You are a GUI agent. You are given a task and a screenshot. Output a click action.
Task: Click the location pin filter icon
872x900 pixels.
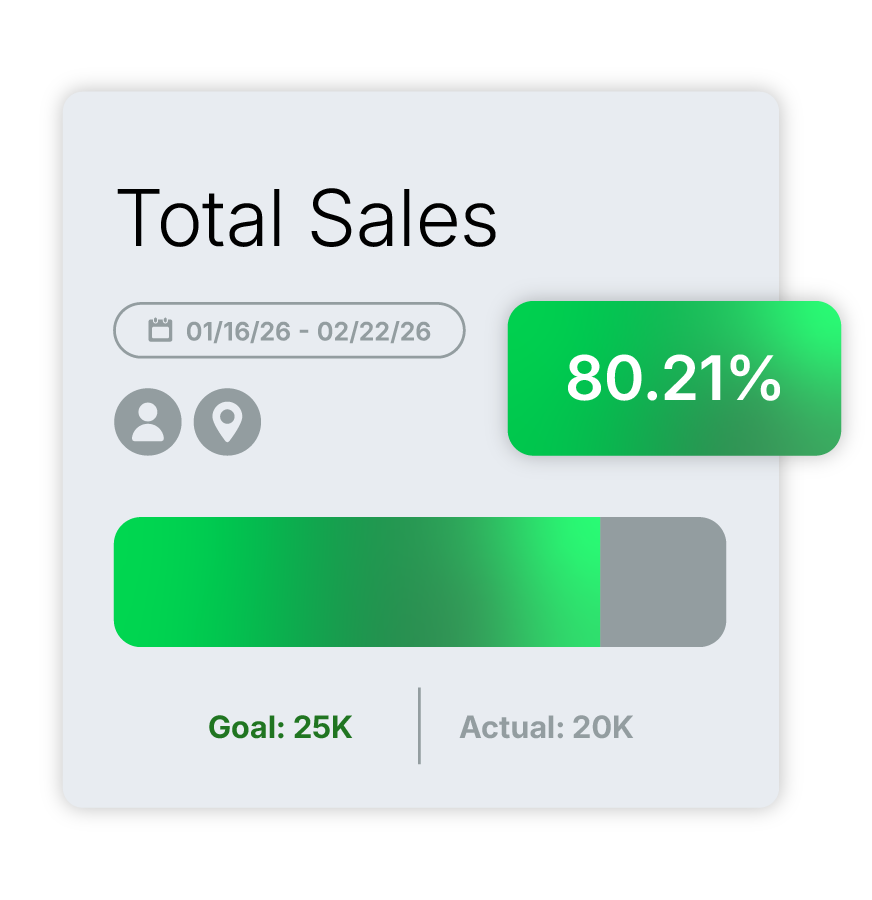pos(227,422)
